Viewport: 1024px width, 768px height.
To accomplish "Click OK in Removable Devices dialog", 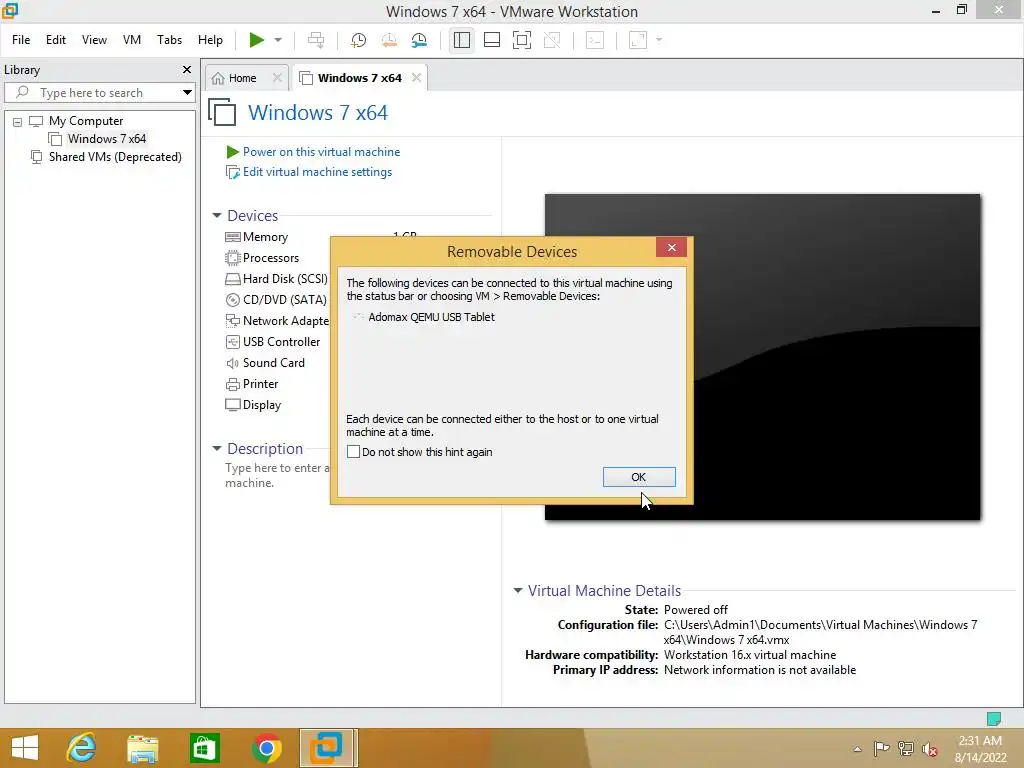I will coord(639,477).
